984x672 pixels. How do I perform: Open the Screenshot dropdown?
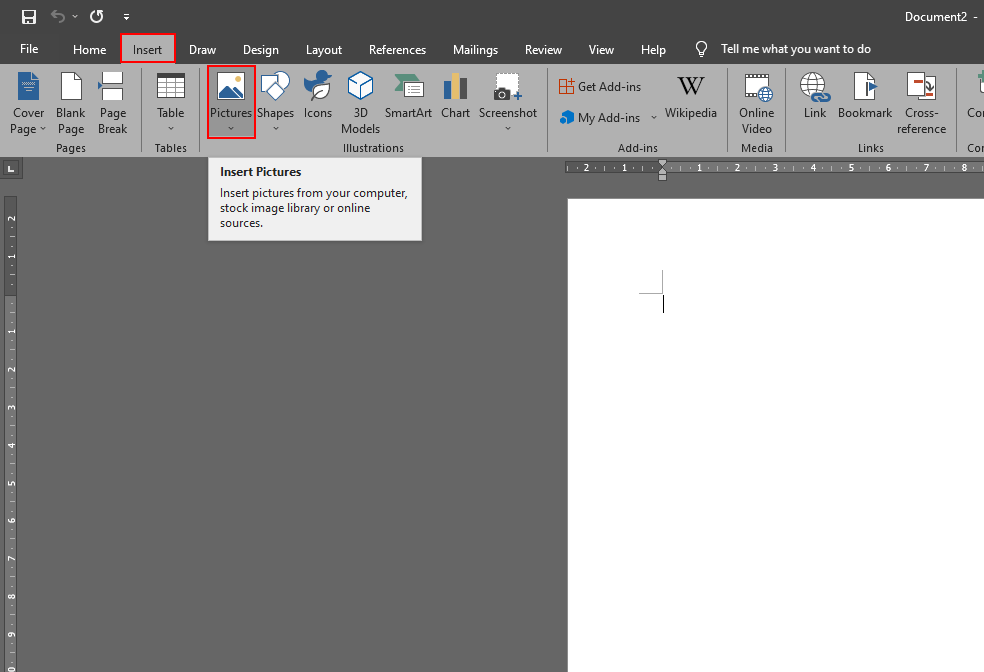(508, 127)
